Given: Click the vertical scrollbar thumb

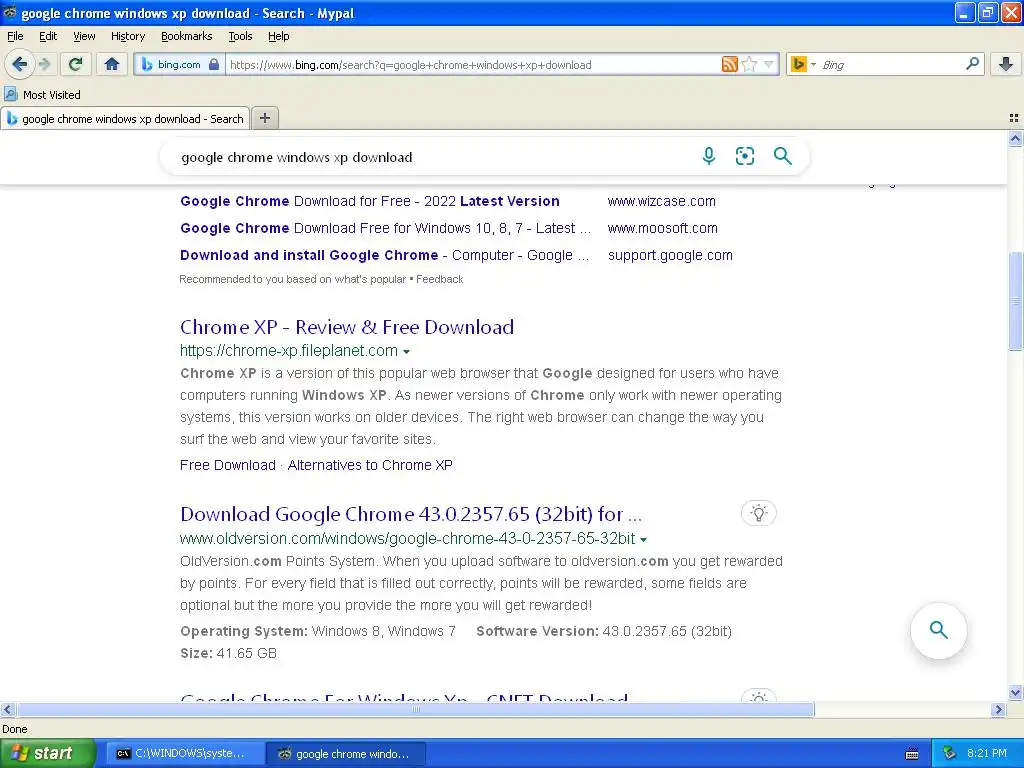Looking at the screenshot, I should tap(1015, 301).
